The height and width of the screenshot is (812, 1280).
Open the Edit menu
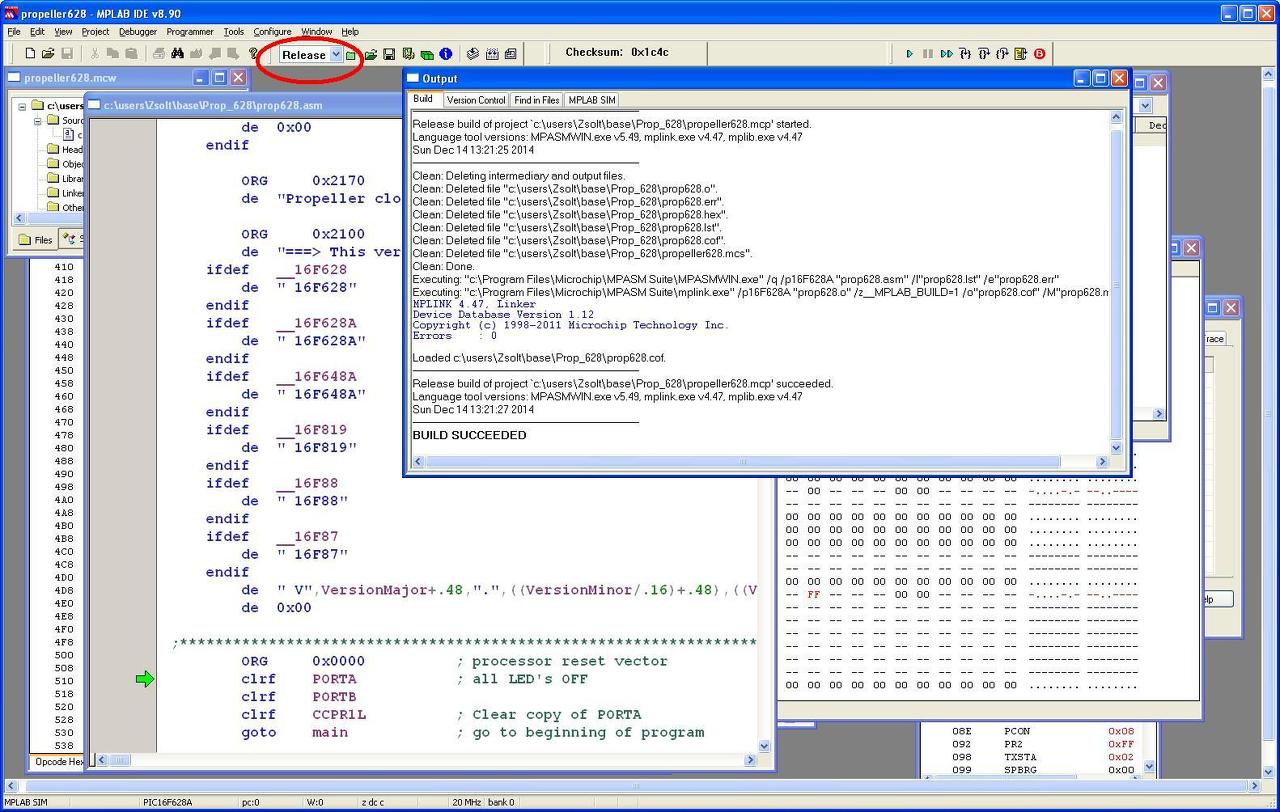point(37,32)
